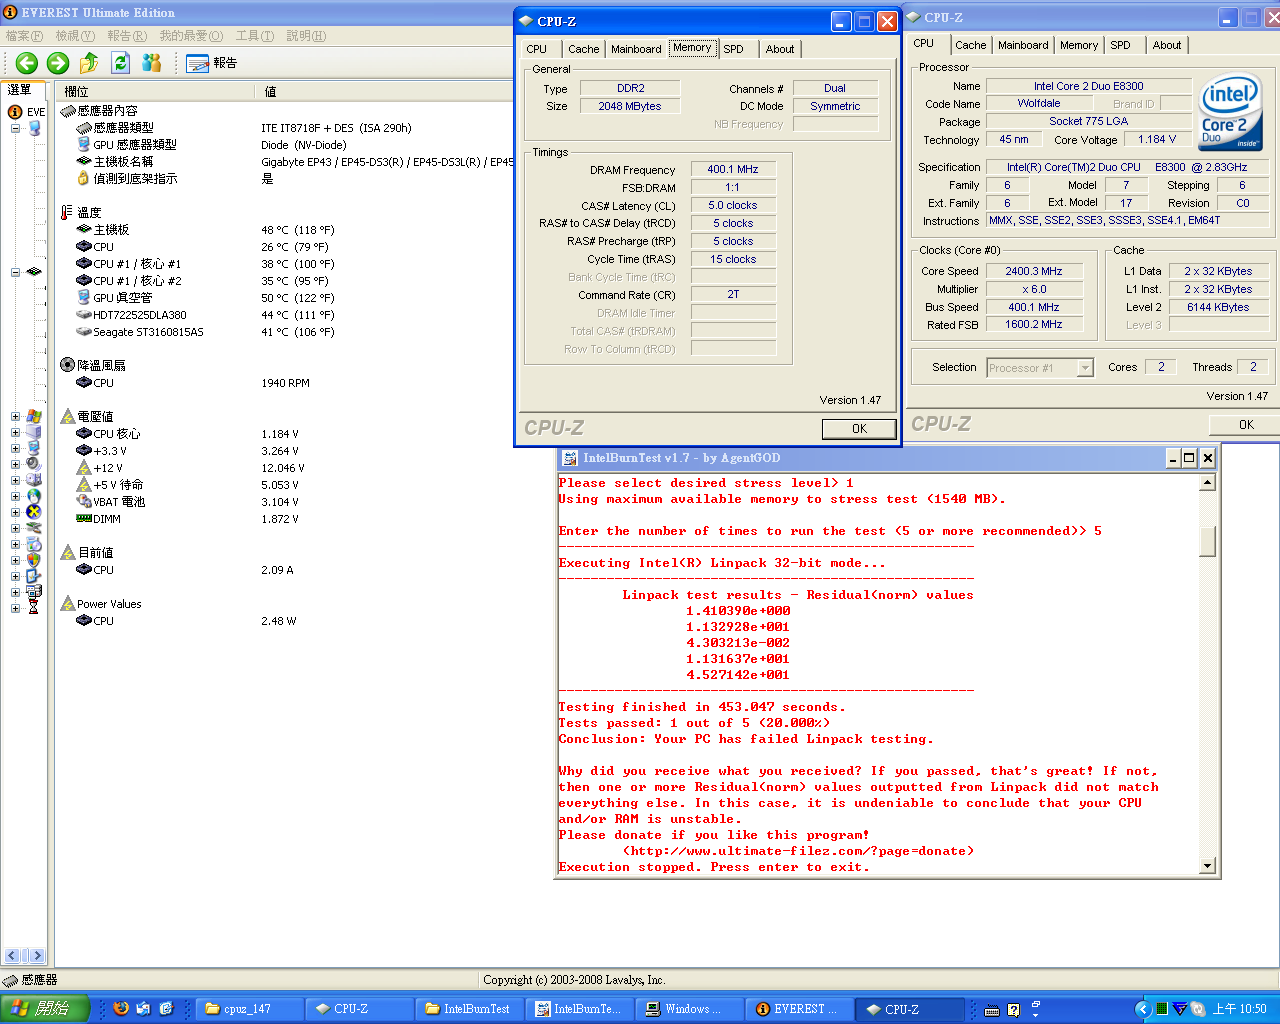Click the IntelBurnTest scroll down arrow

(1208, 866)
